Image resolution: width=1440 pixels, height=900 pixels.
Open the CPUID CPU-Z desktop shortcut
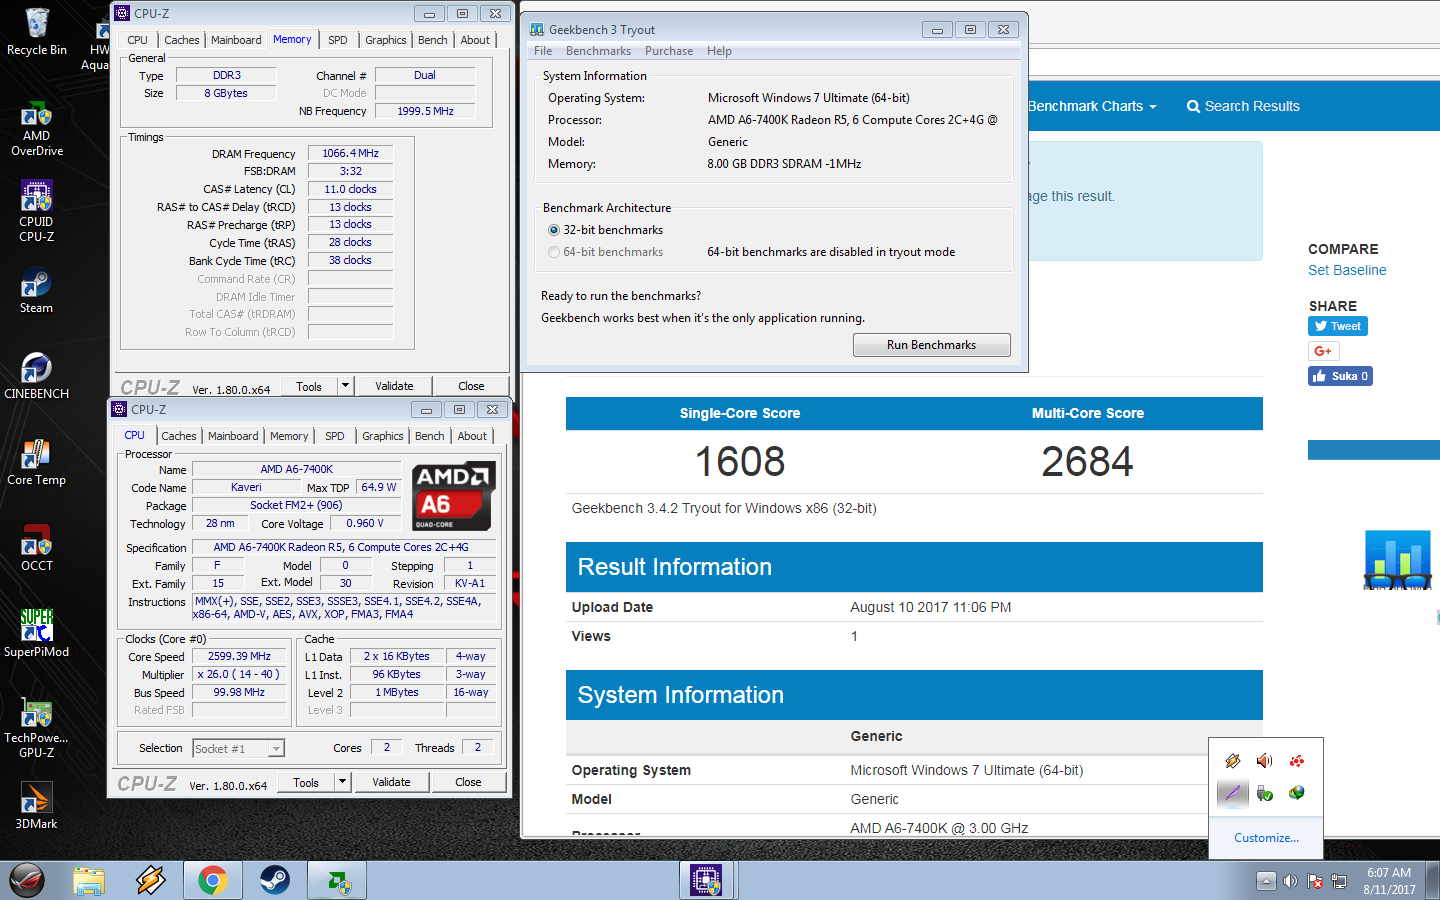pos(37,212)
